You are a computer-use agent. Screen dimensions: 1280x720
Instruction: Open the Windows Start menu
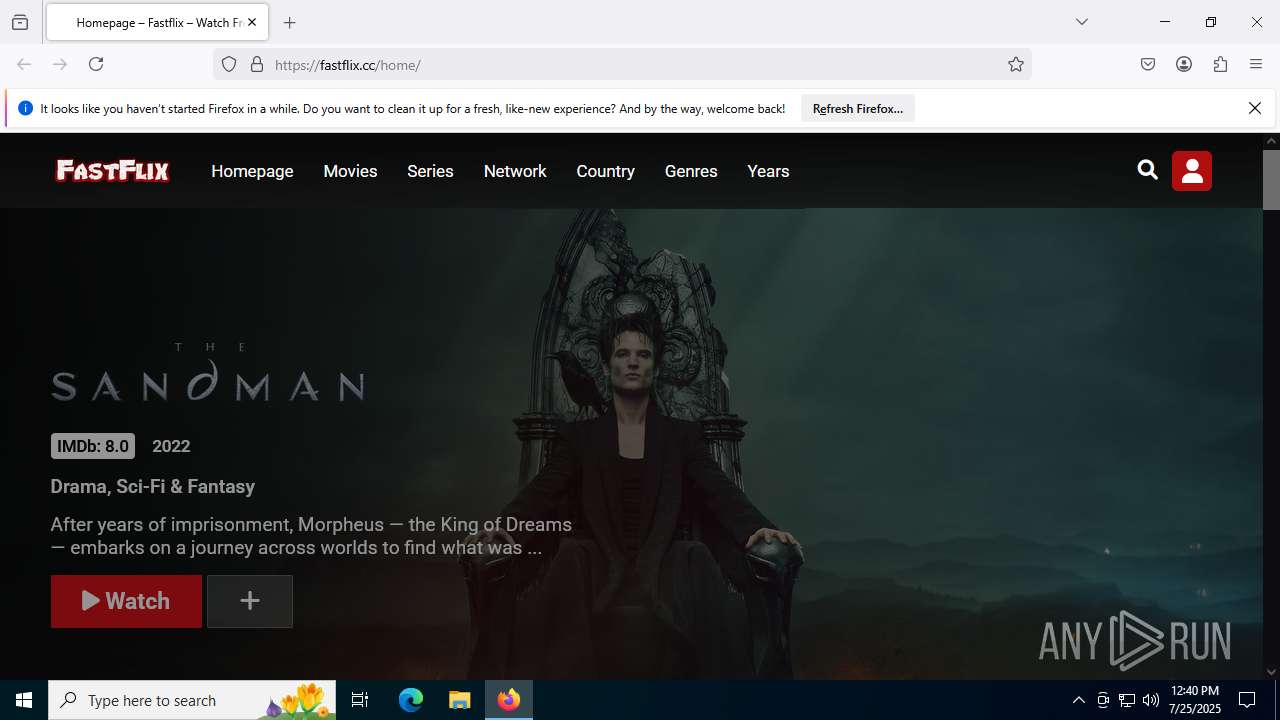(x=24, y=700)
